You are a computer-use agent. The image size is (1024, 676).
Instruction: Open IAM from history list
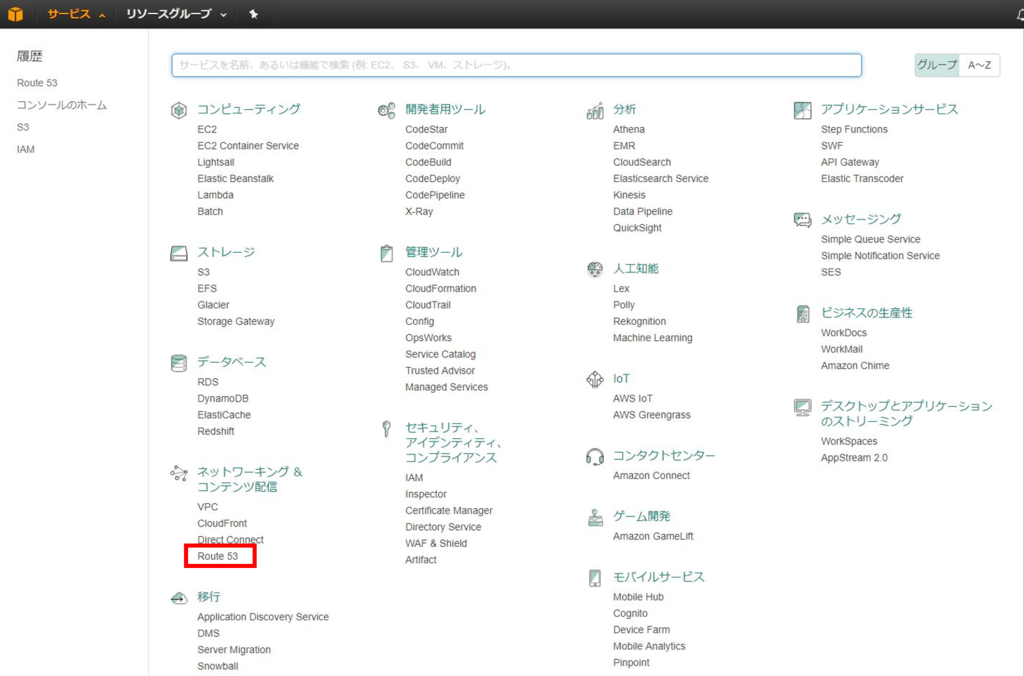click(x=25, y=150)
